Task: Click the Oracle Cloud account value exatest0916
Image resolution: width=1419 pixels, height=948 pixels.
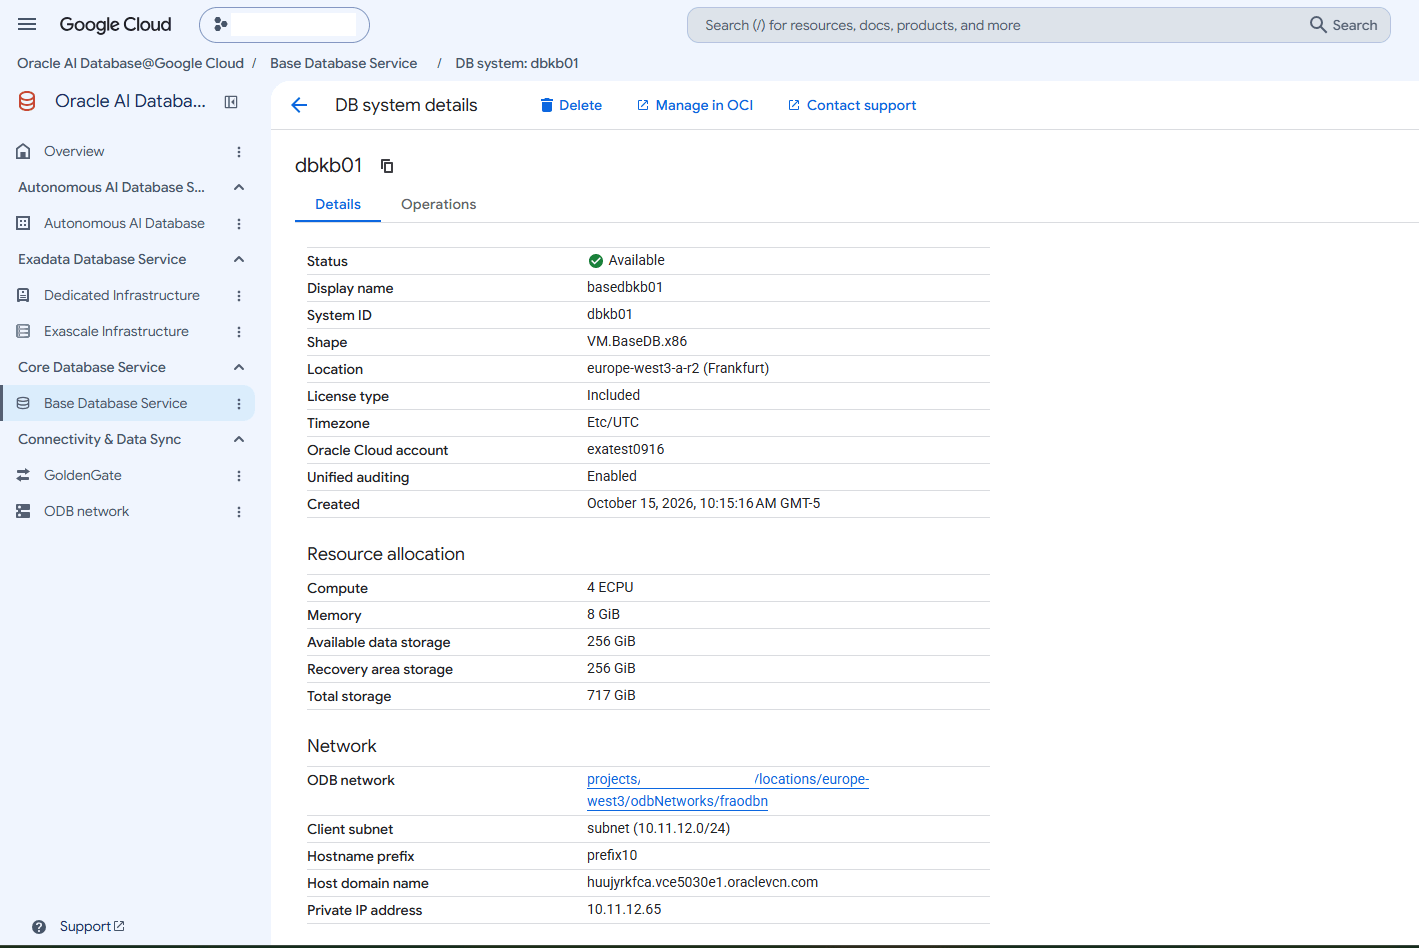Action: tap(625, 449)
